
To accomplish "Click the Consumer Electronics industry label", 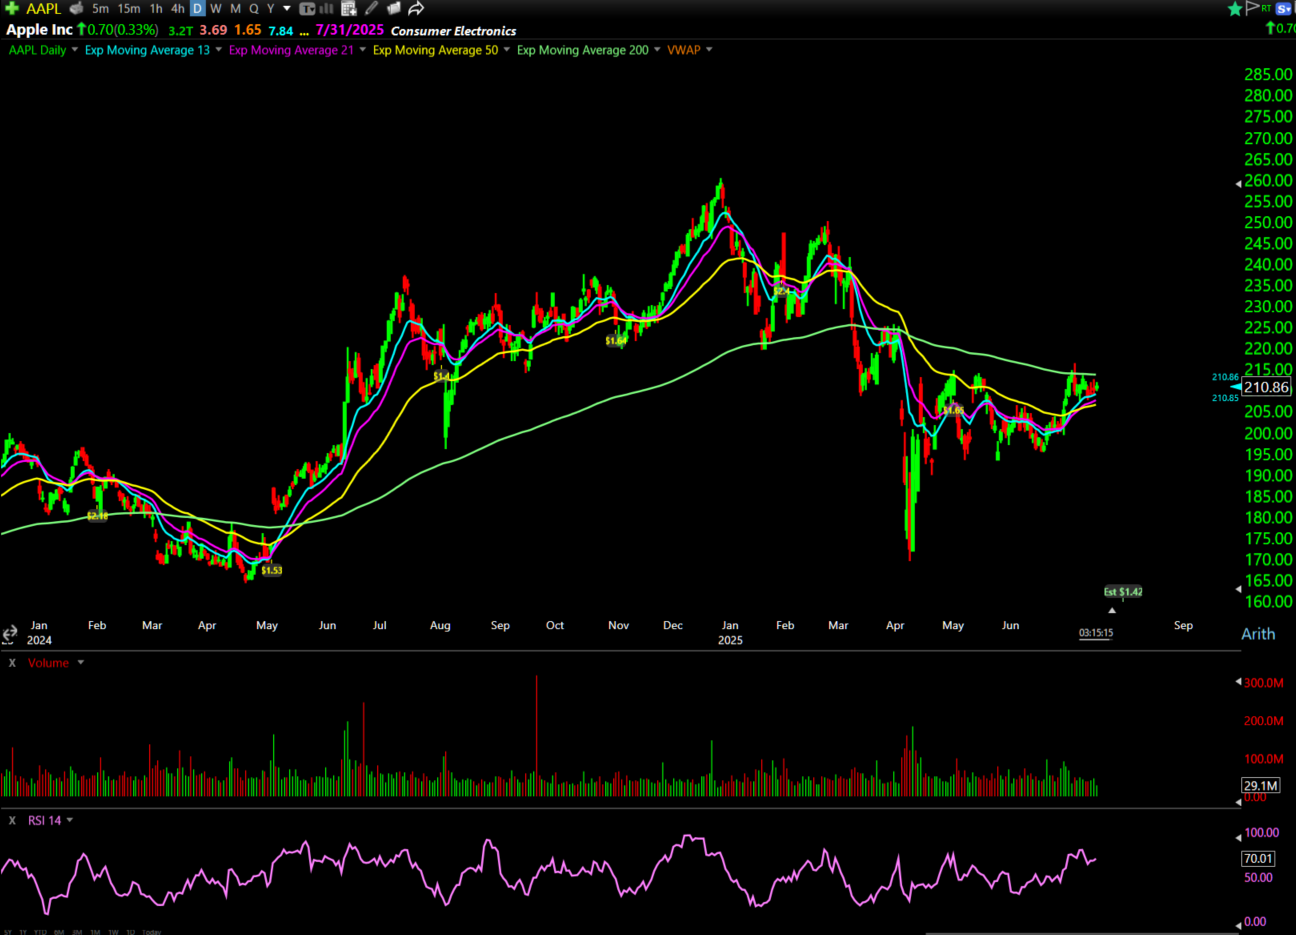I will point(453,31).
